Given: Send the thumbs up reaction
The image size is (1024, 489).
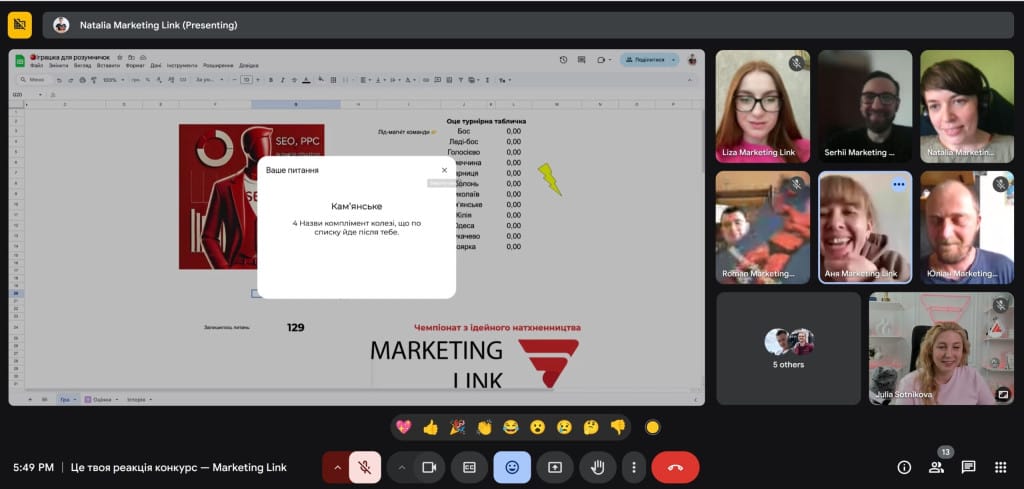Looking at the screenshot, I should (x=431, y=427).
